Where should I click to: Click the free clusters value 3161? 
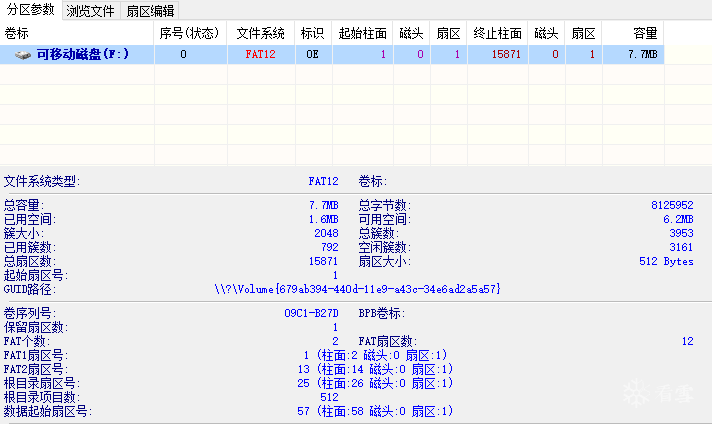tap(681, 247)
